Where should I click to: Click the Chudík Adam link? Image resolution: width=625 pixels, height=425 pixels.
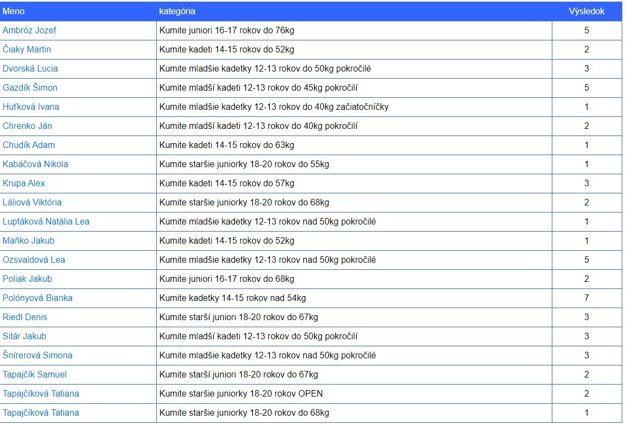pyautogui.click(x=29, y=145)
